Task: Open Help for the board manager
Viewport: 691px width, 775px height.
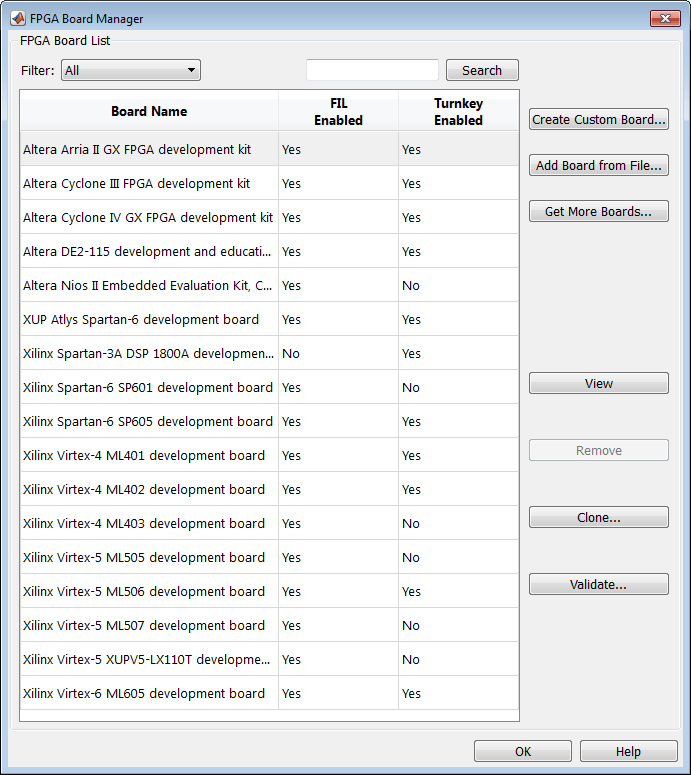Action: coord(628,752)
